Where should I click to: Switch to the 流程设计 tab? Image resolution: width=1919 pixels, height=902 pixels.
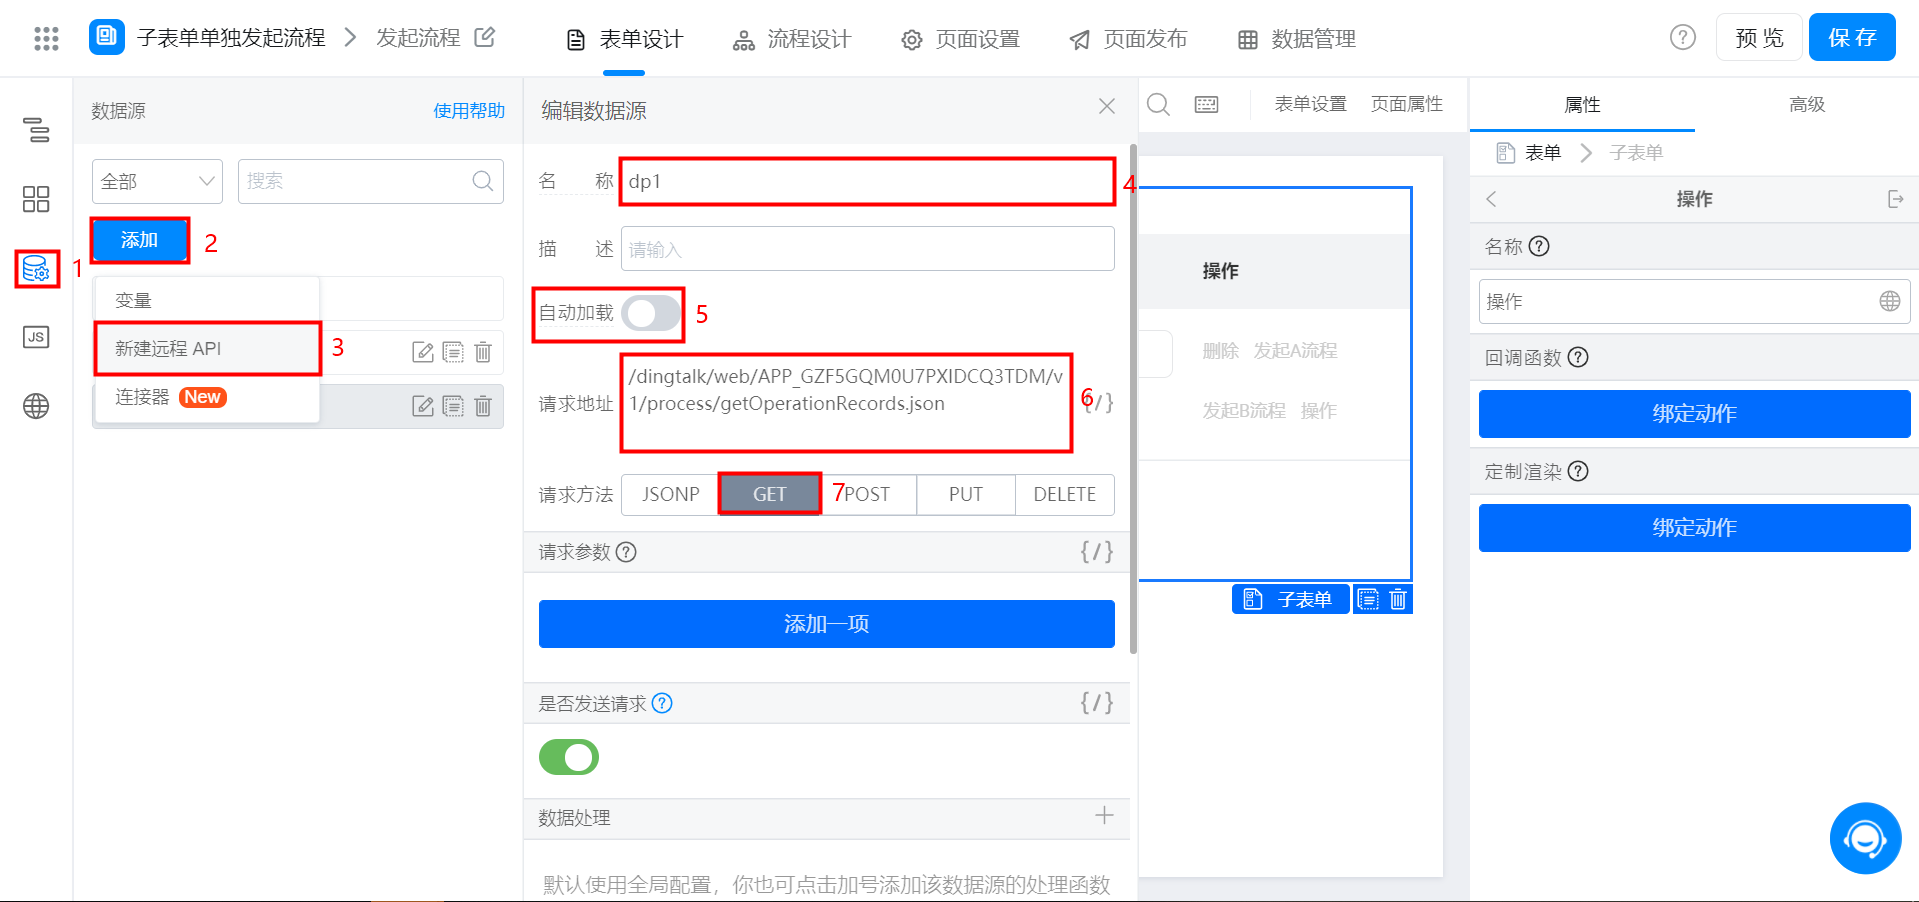tap(792, 39)
